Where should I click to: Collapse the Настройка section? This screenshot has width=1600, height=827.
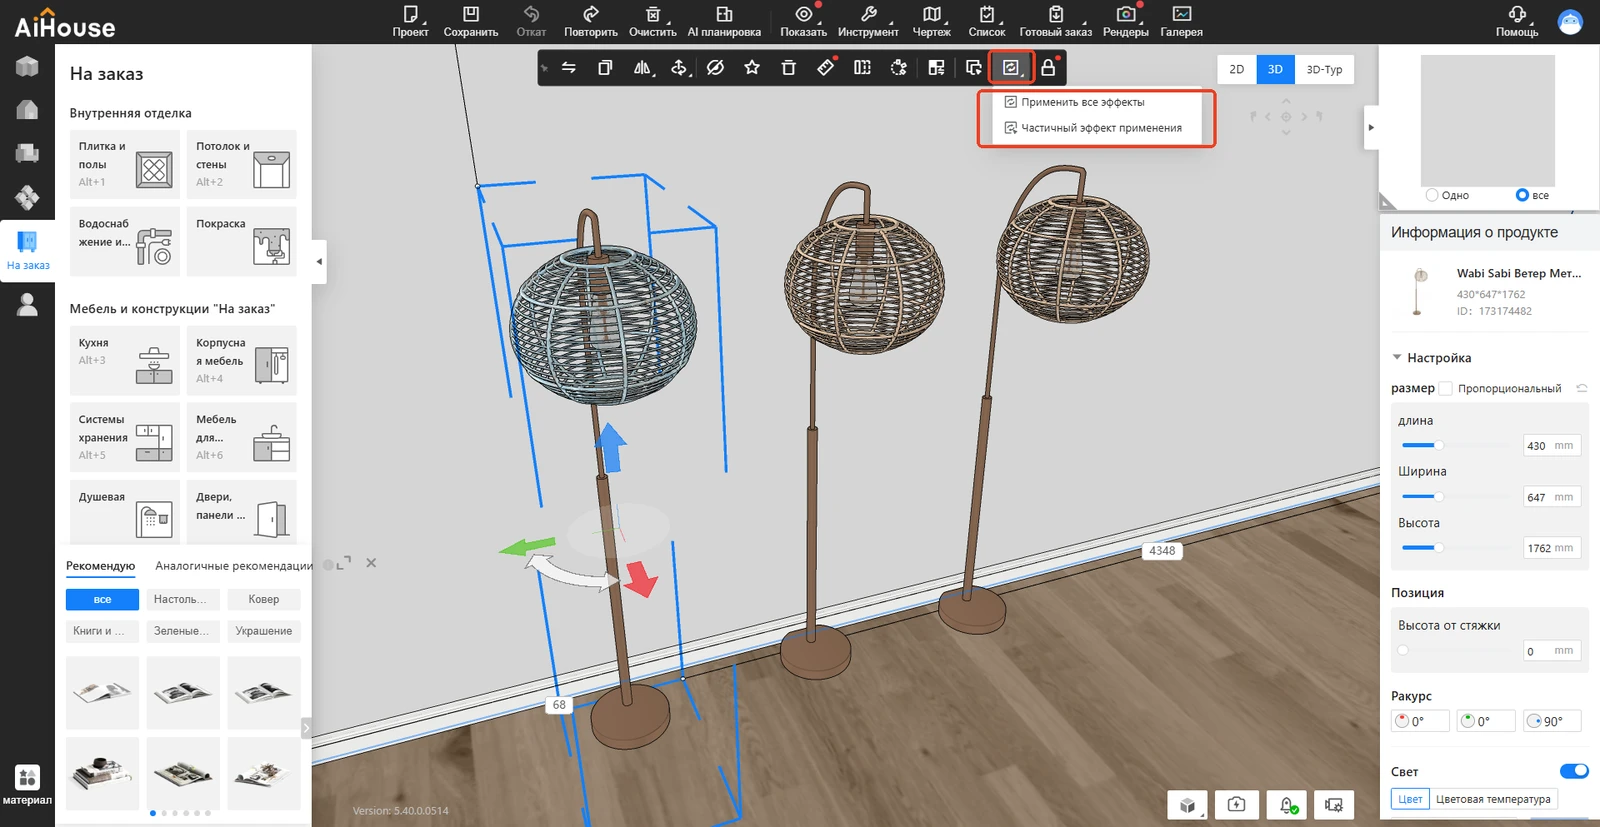click(1397, 358)
